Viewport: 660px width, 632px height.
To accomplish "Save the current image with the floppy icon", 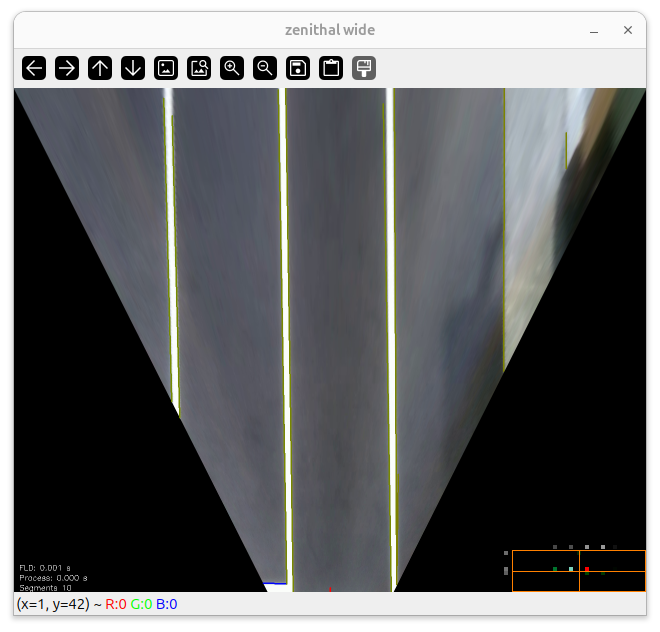I will pos(298,68).
